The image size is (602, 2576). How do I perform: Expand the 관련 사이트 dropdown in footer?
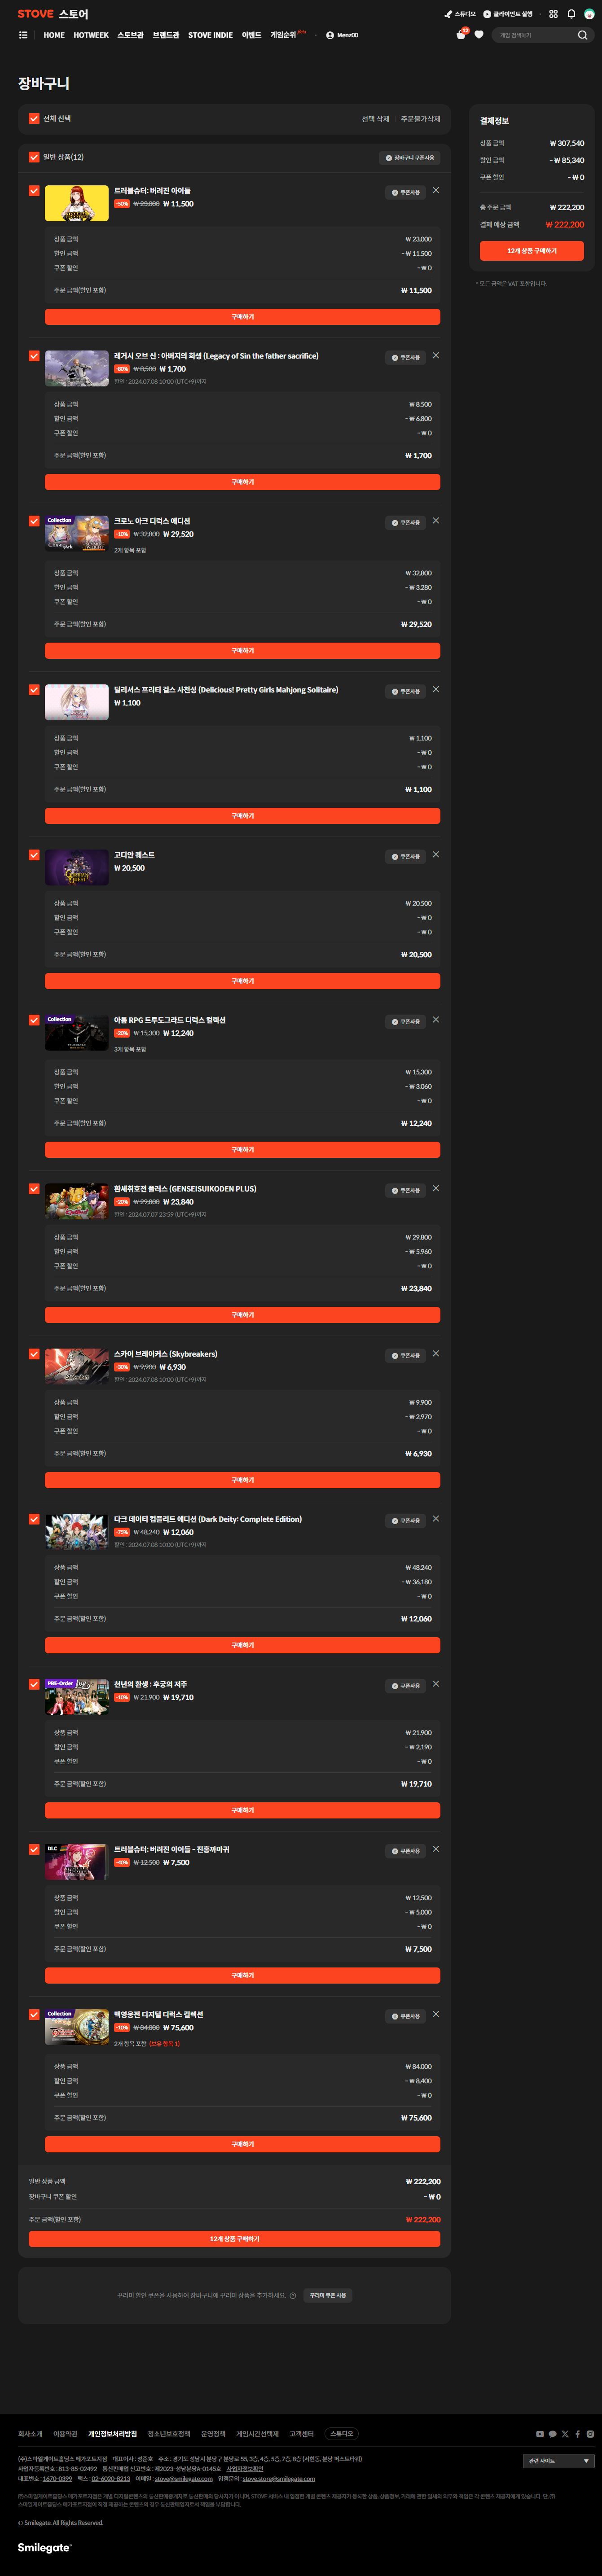pos(558,2461)
